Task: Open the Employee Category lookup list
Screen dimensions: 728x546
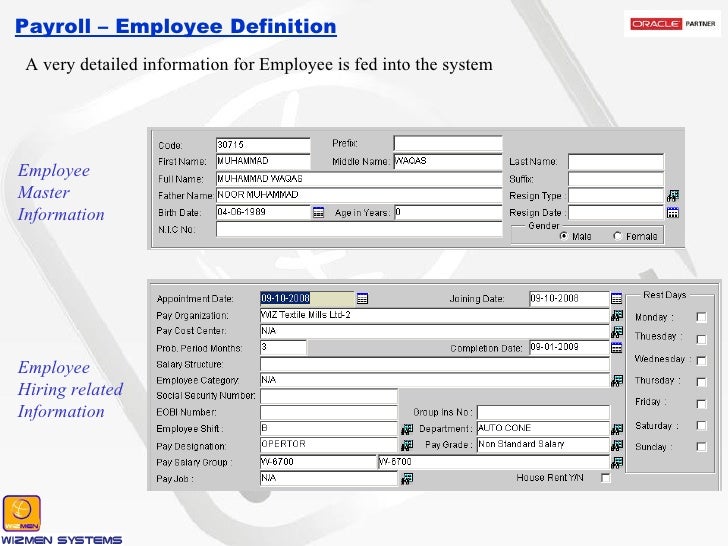Action: (617, 381)
